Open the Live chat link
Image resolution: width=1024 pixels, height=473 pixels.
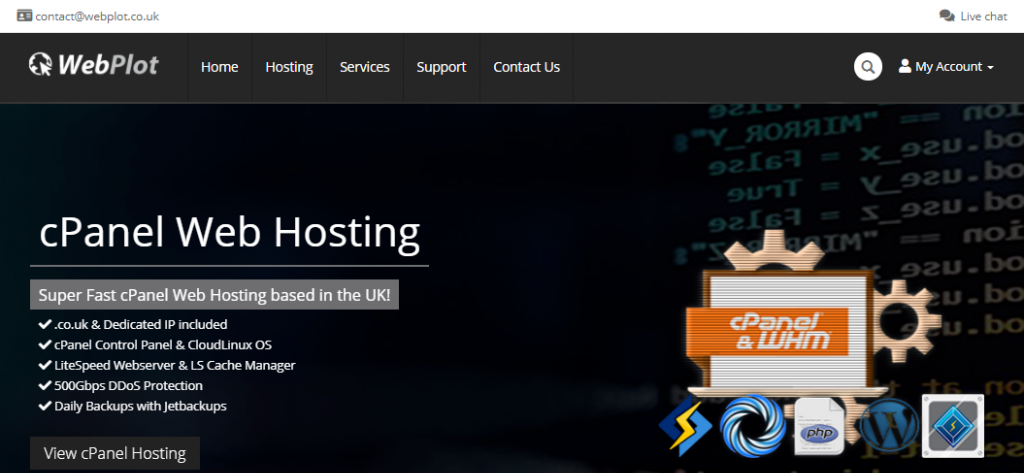click(984, 16)
